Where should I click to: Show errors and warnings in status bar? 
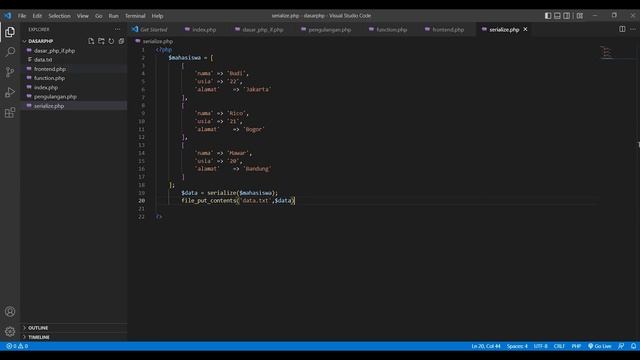click(17, 346)
